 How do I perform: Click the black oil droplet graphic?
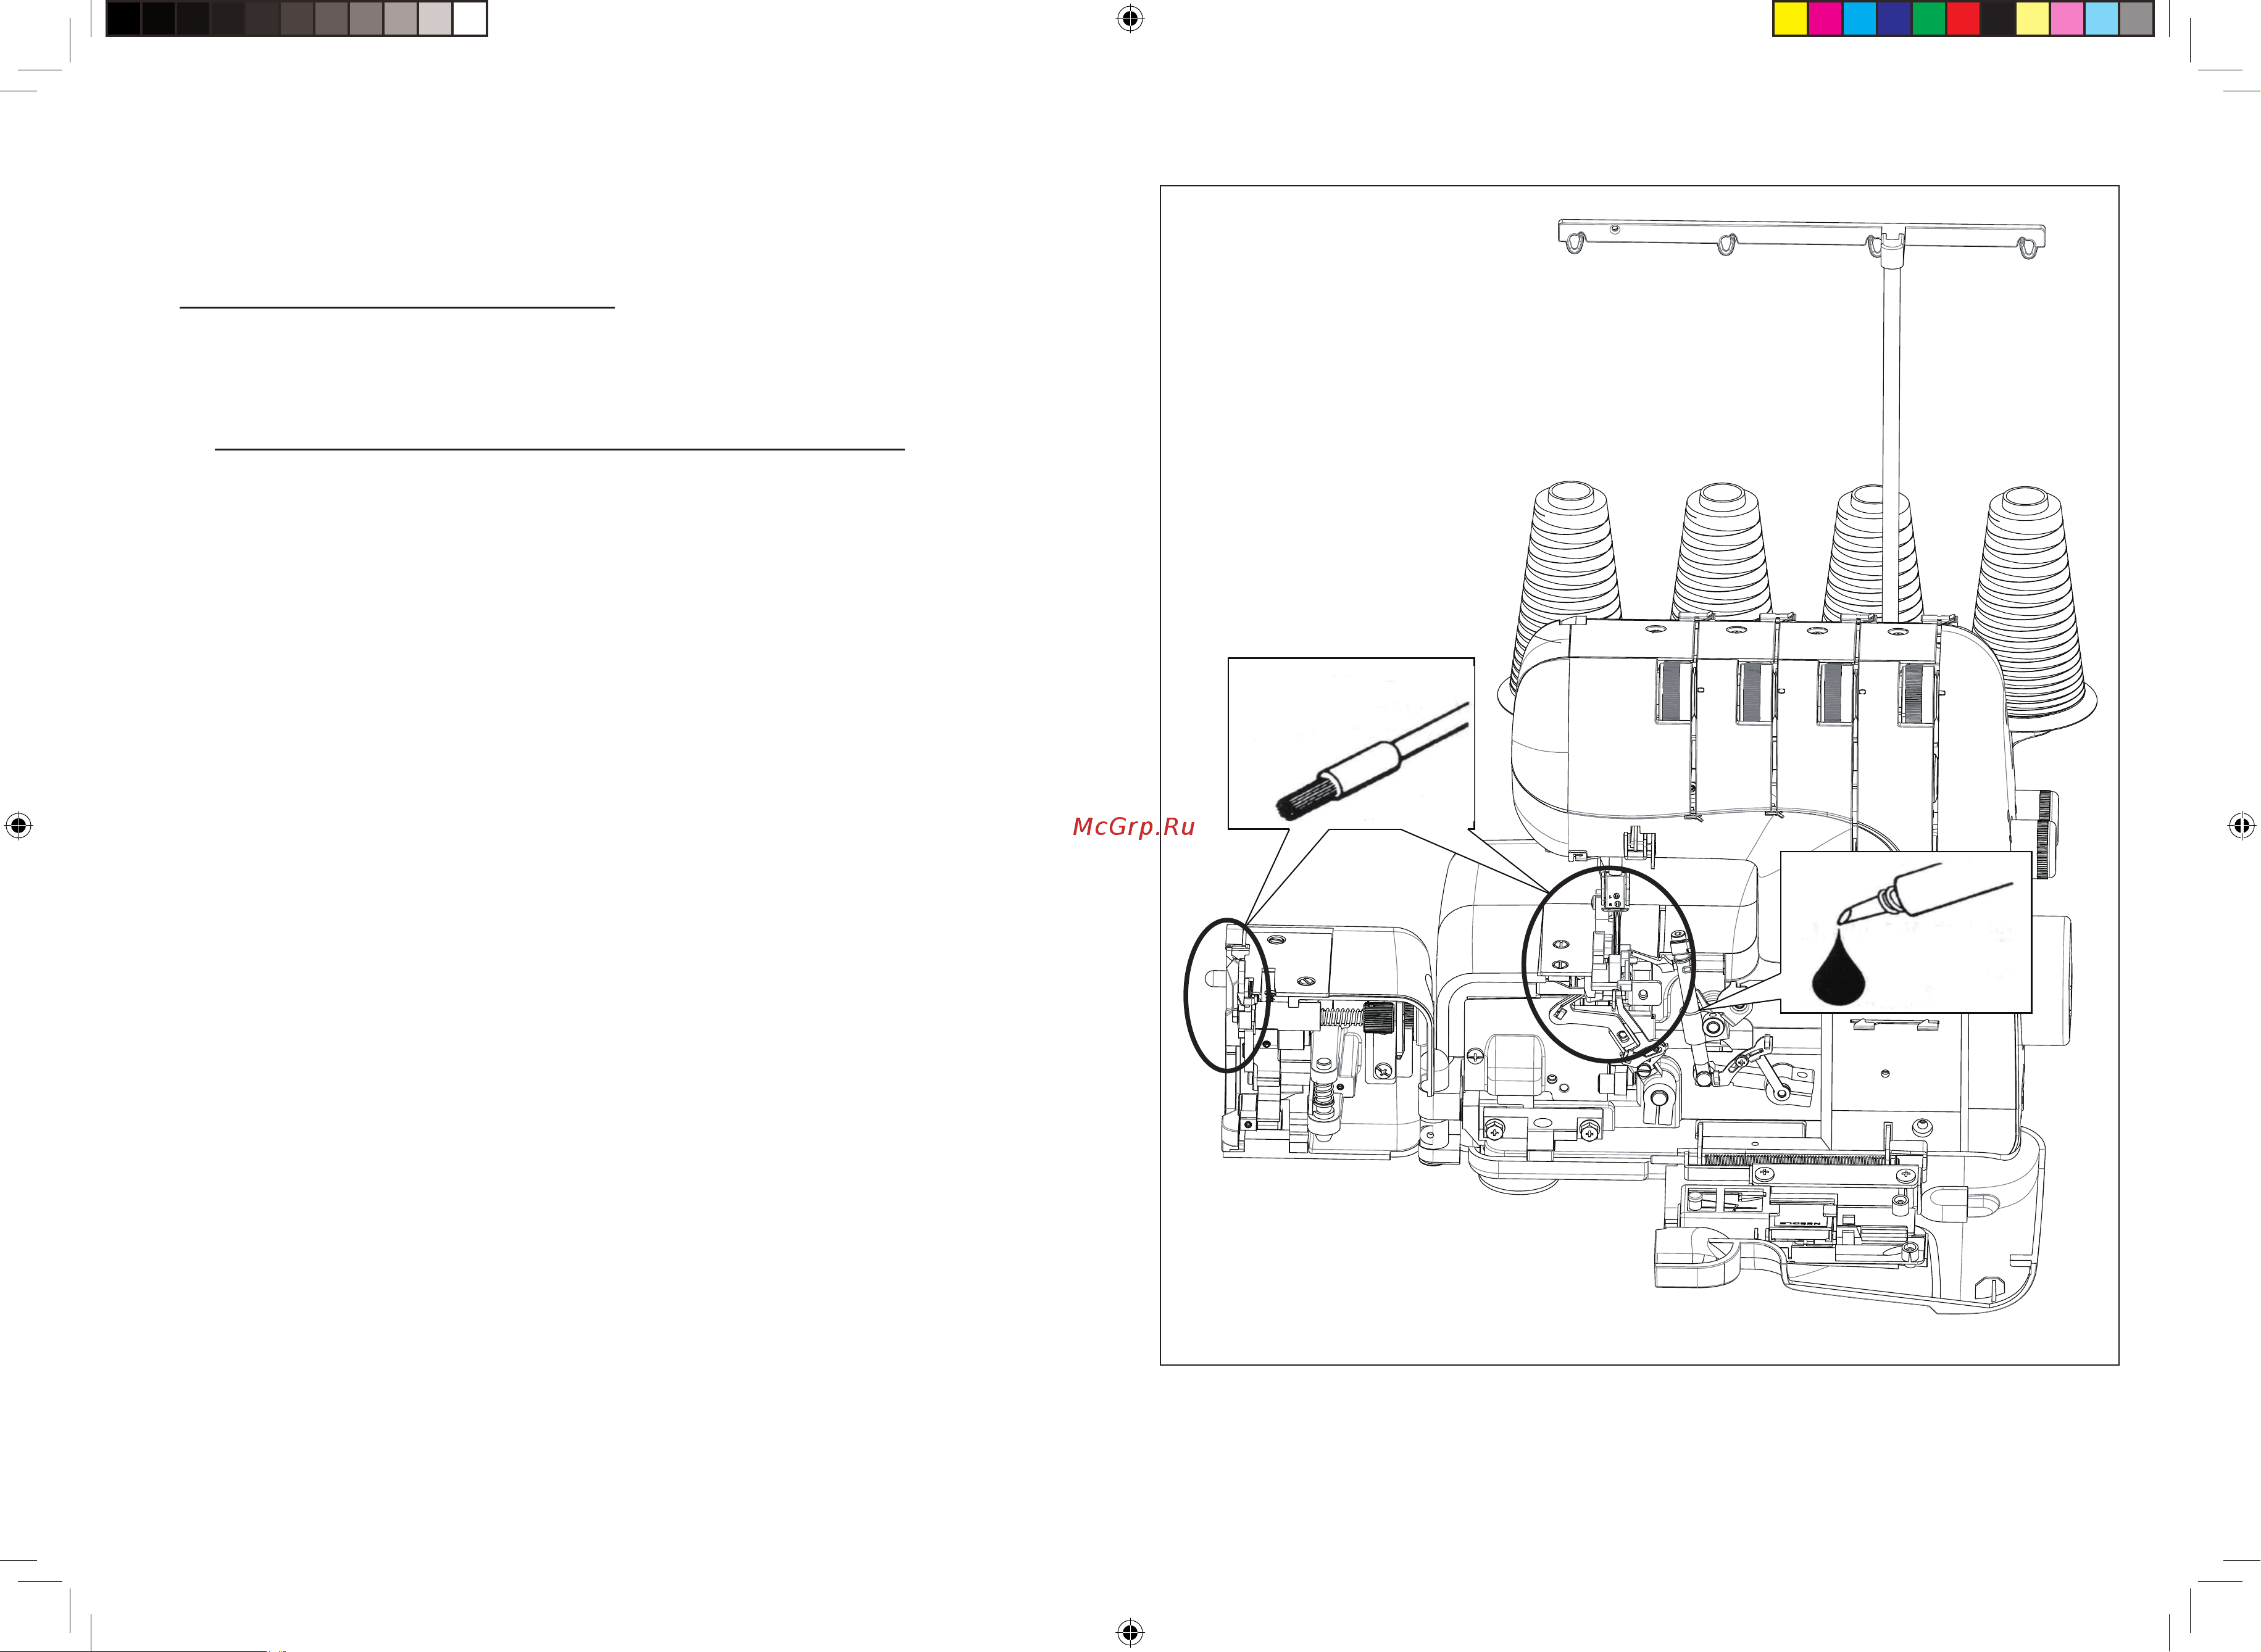[1838, 968]
